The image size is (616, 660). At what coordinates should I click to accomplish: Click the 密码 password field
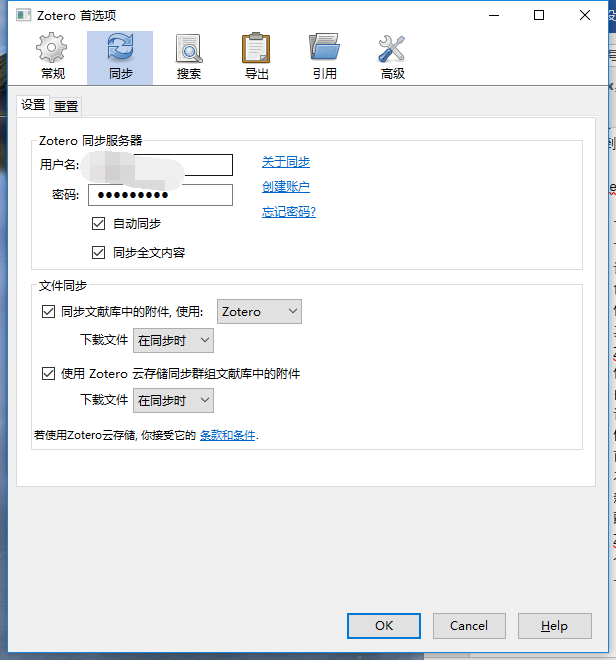[160, 195]
